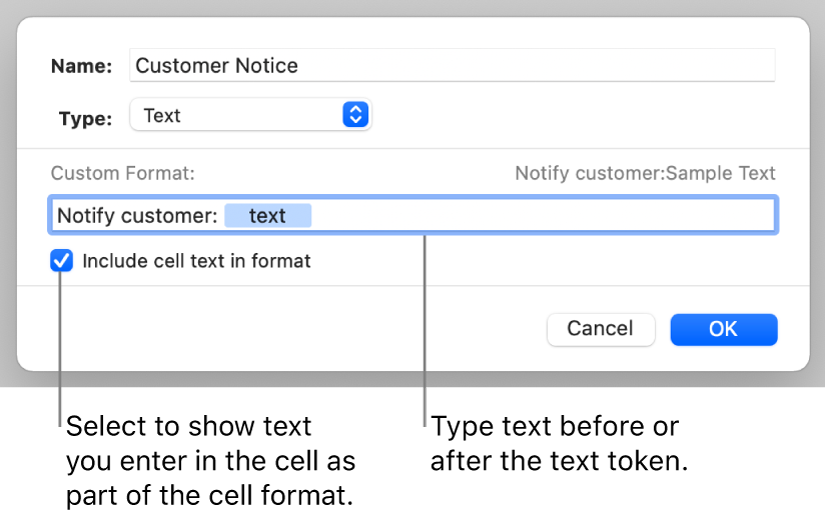Click the blue up-down arrows beside Text
This screenshot has width=826, height=522.
click(355, 115)
